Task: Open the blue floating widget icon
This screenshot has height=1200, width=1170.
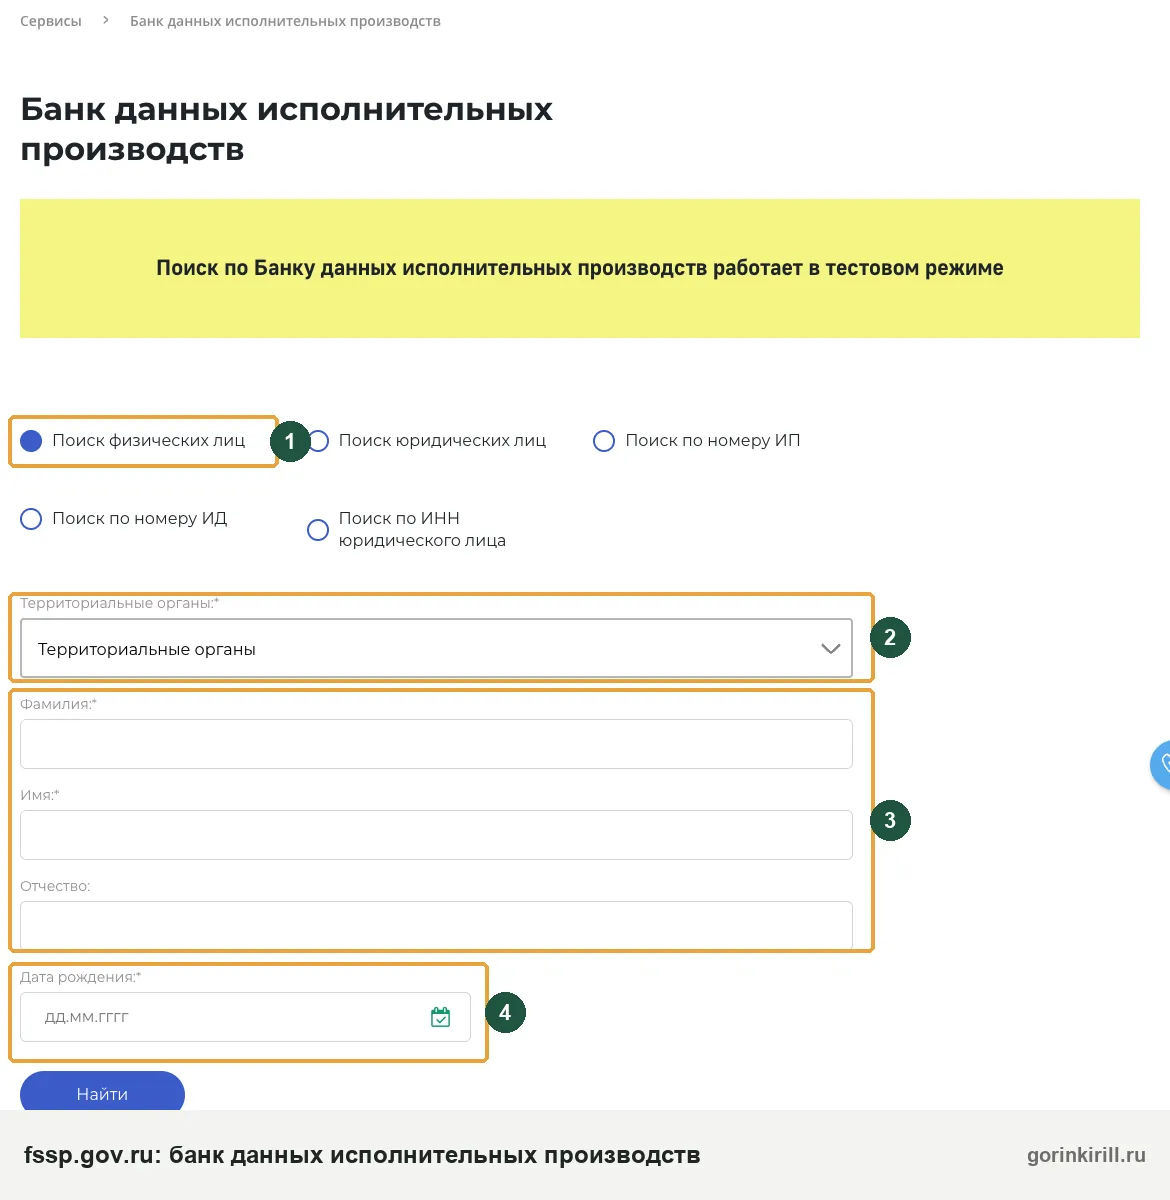Action: coord(1160,766)
